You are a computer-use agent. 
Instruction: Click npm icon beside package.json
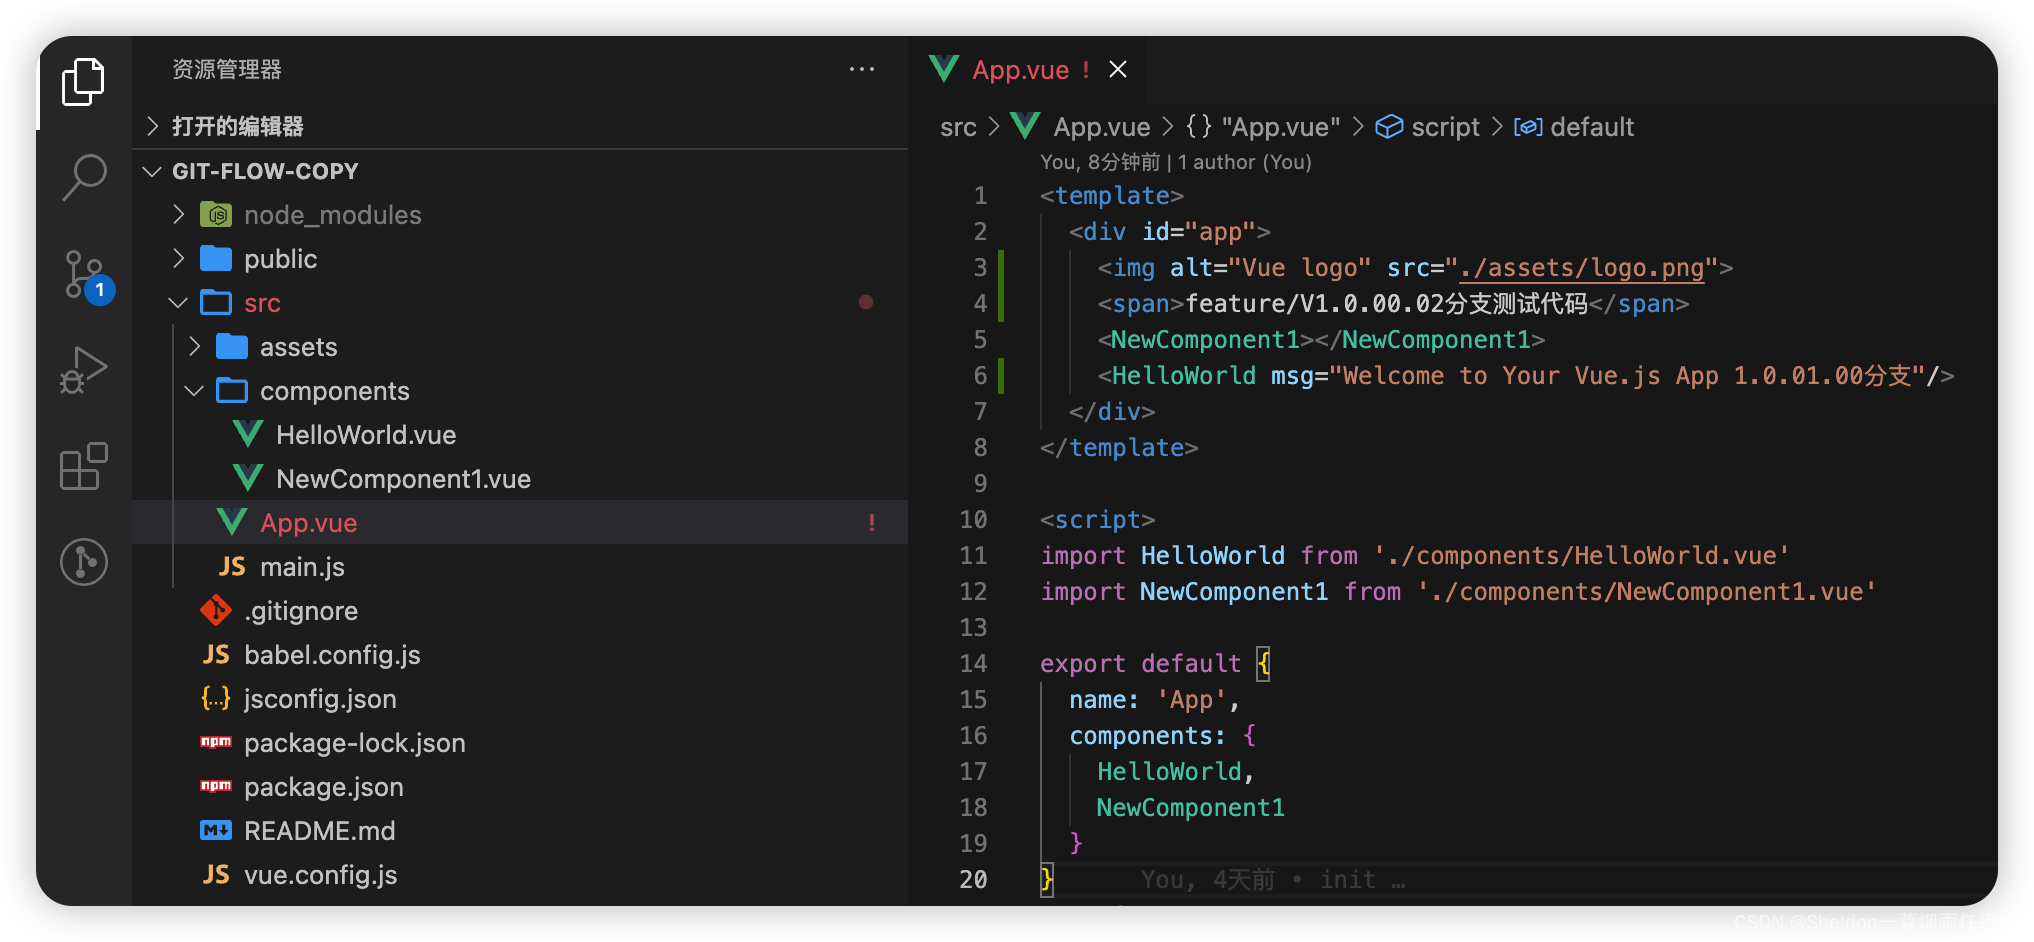[216, 786]
